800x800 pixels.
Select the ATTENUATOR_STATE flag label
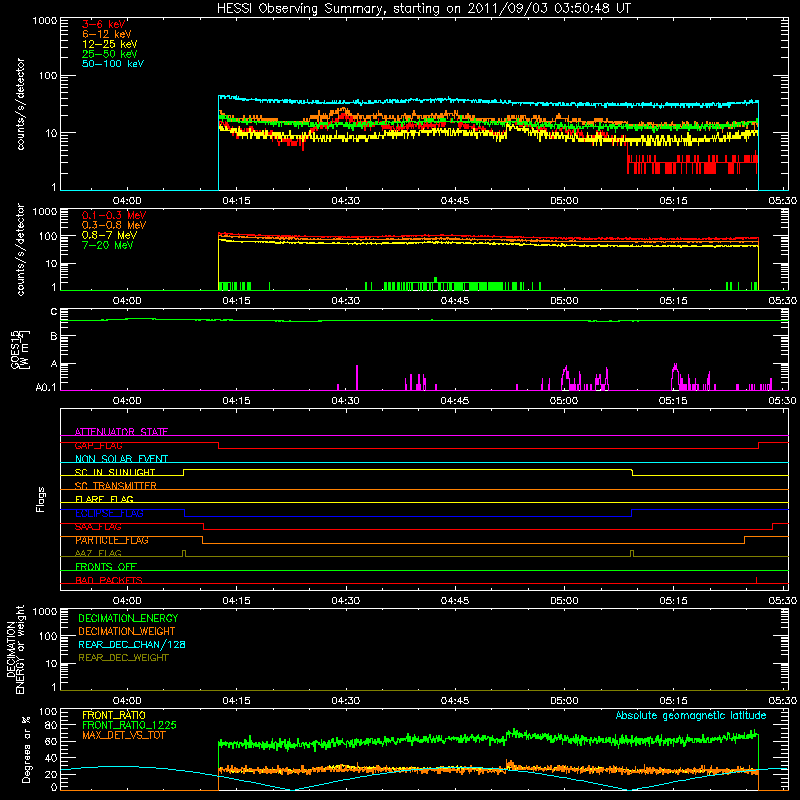pos(121,432)
